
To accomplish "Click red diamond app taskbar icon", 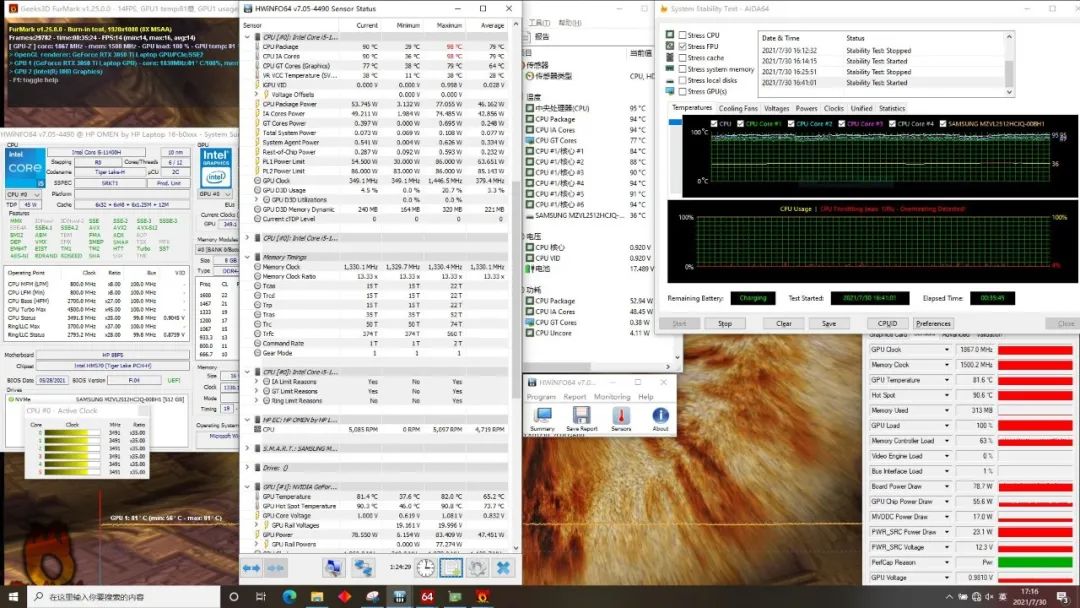I will (x=344, y=596).
